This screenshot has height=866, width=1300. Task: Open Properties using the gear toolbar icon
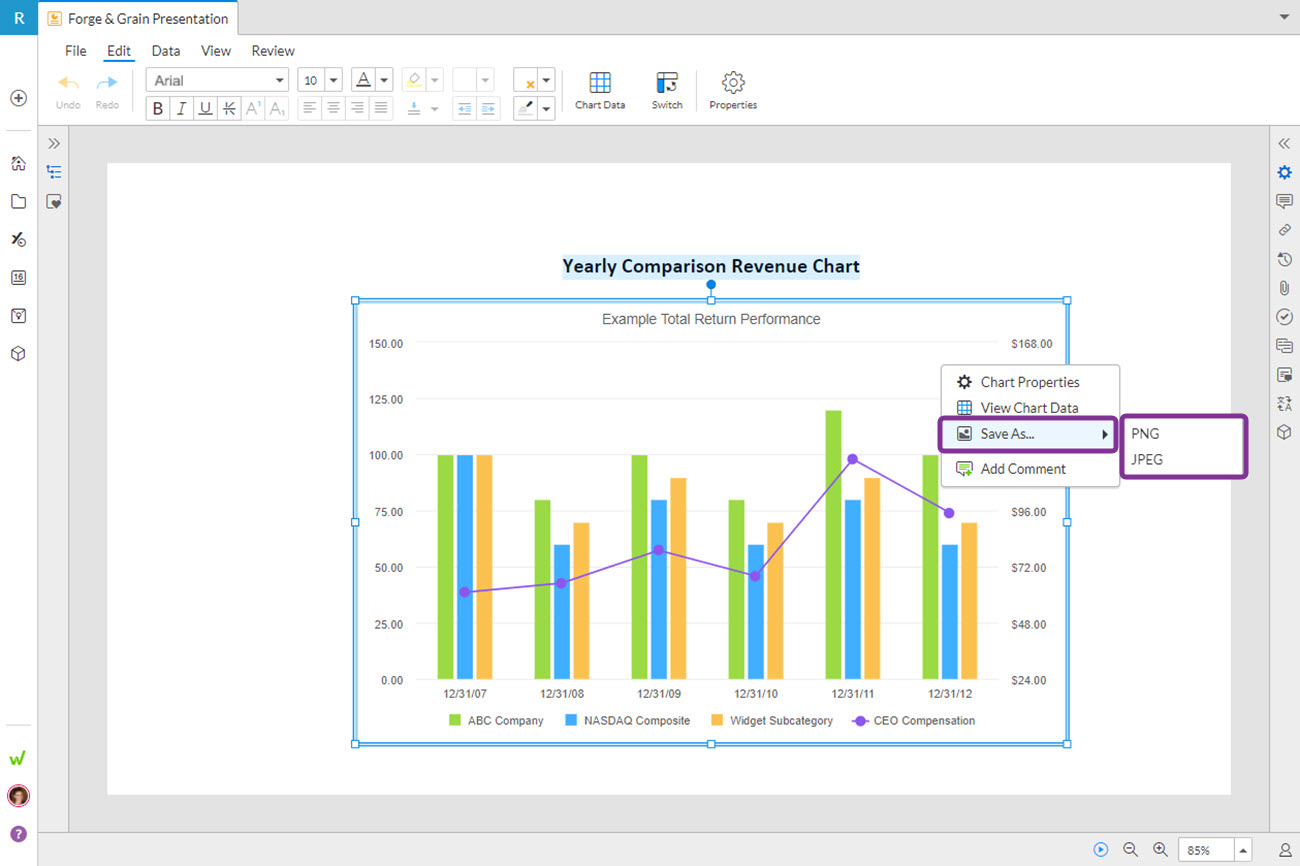pos(732,90)
